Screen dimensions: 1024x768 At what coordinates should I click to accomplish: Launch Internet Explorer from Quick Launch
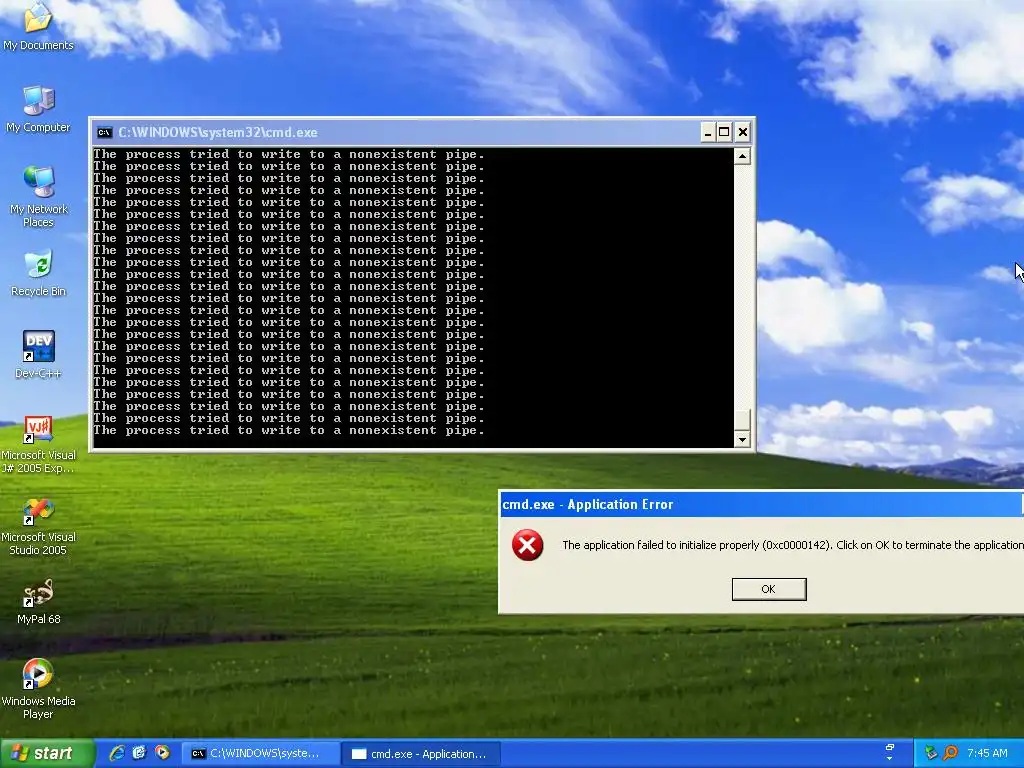point(117,753)
